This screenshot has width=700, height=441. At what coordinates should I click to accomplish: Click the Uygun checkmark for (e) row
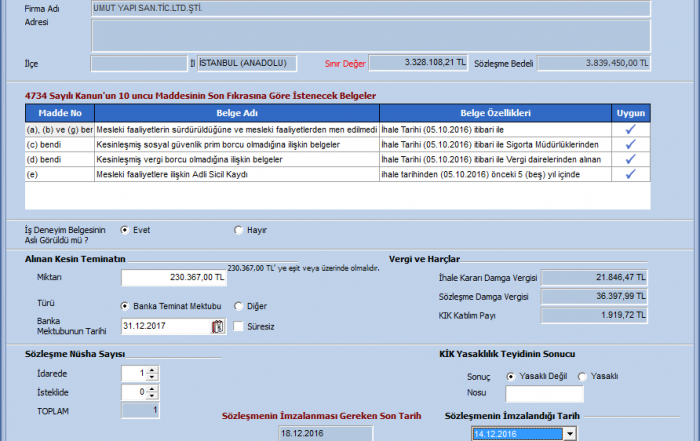(630, 174)
